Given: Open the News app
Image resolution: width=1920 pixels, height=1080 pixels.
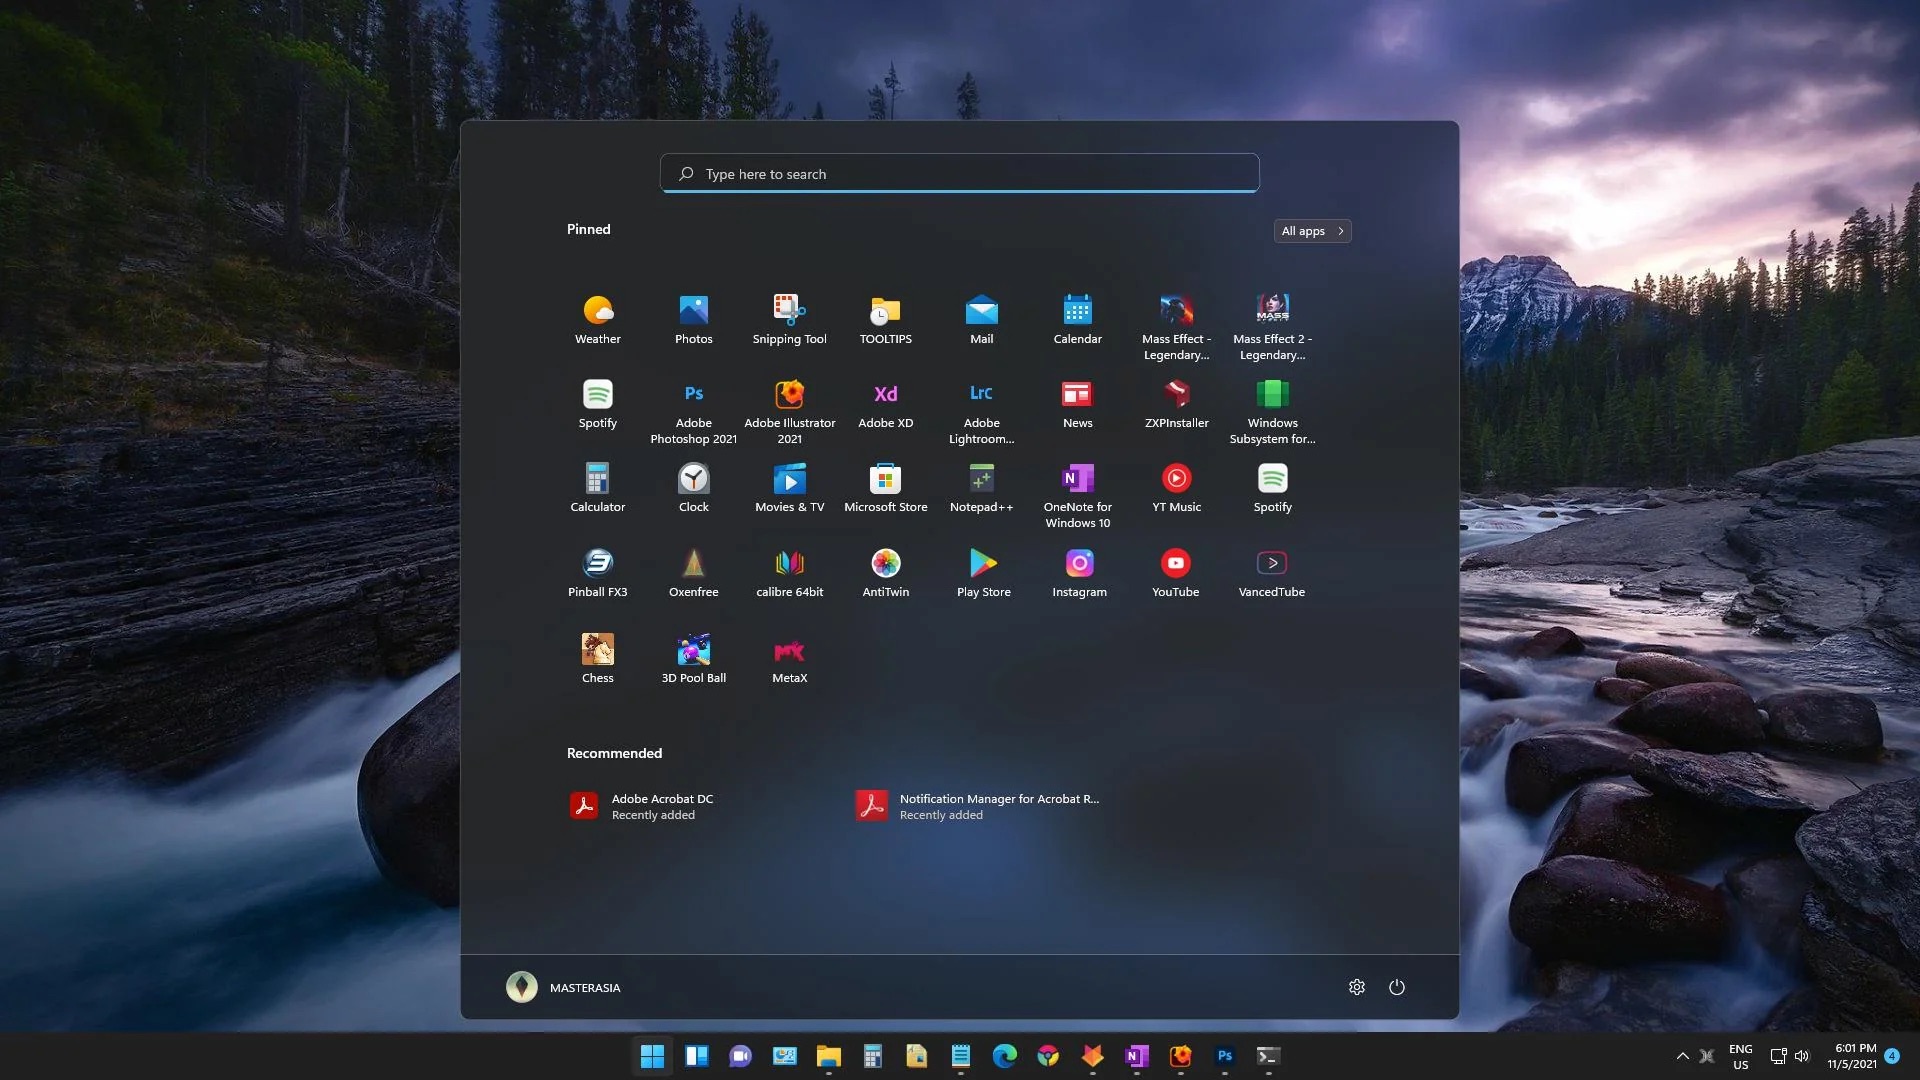Looking at the screenshot, I should click(x=1078, y=404).
